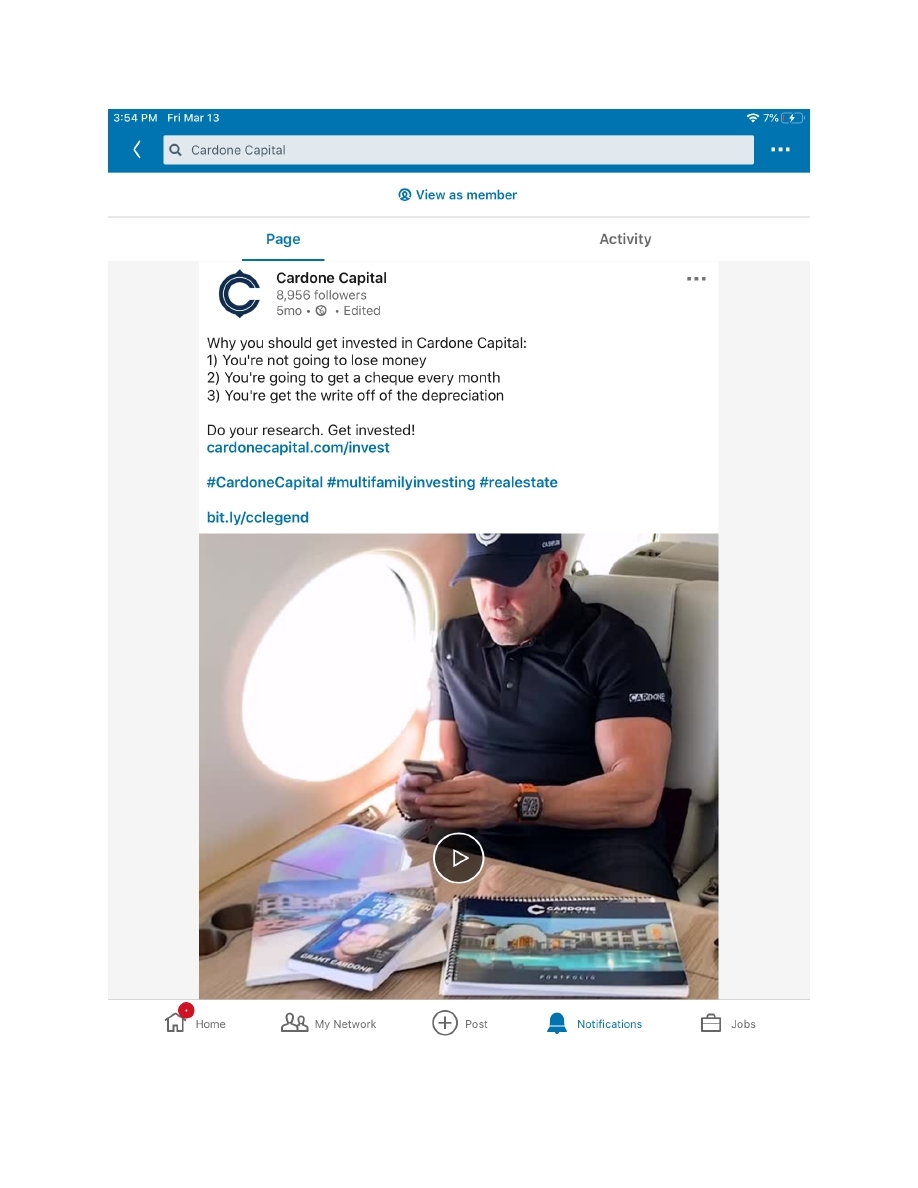The height and width of the screenshot is (1188, 918).
Task: Open the post options ellipsis menu
Action: pos(696,279)
